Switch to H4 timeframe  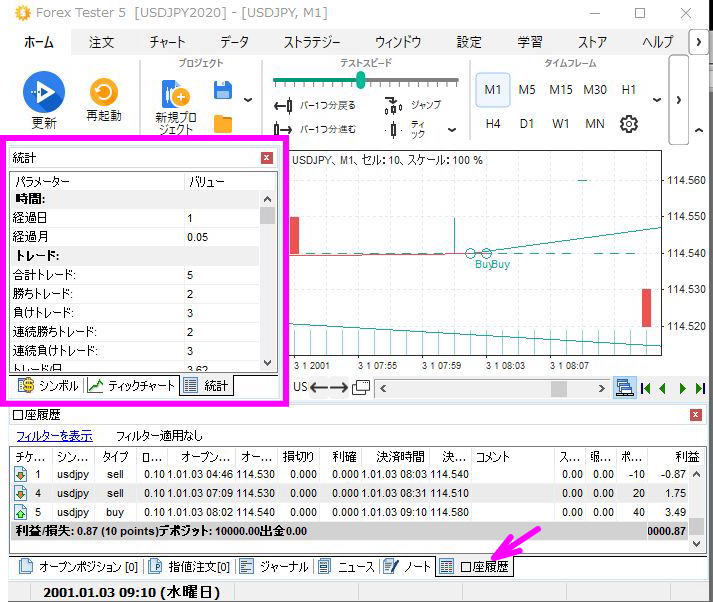coord(493,124)
